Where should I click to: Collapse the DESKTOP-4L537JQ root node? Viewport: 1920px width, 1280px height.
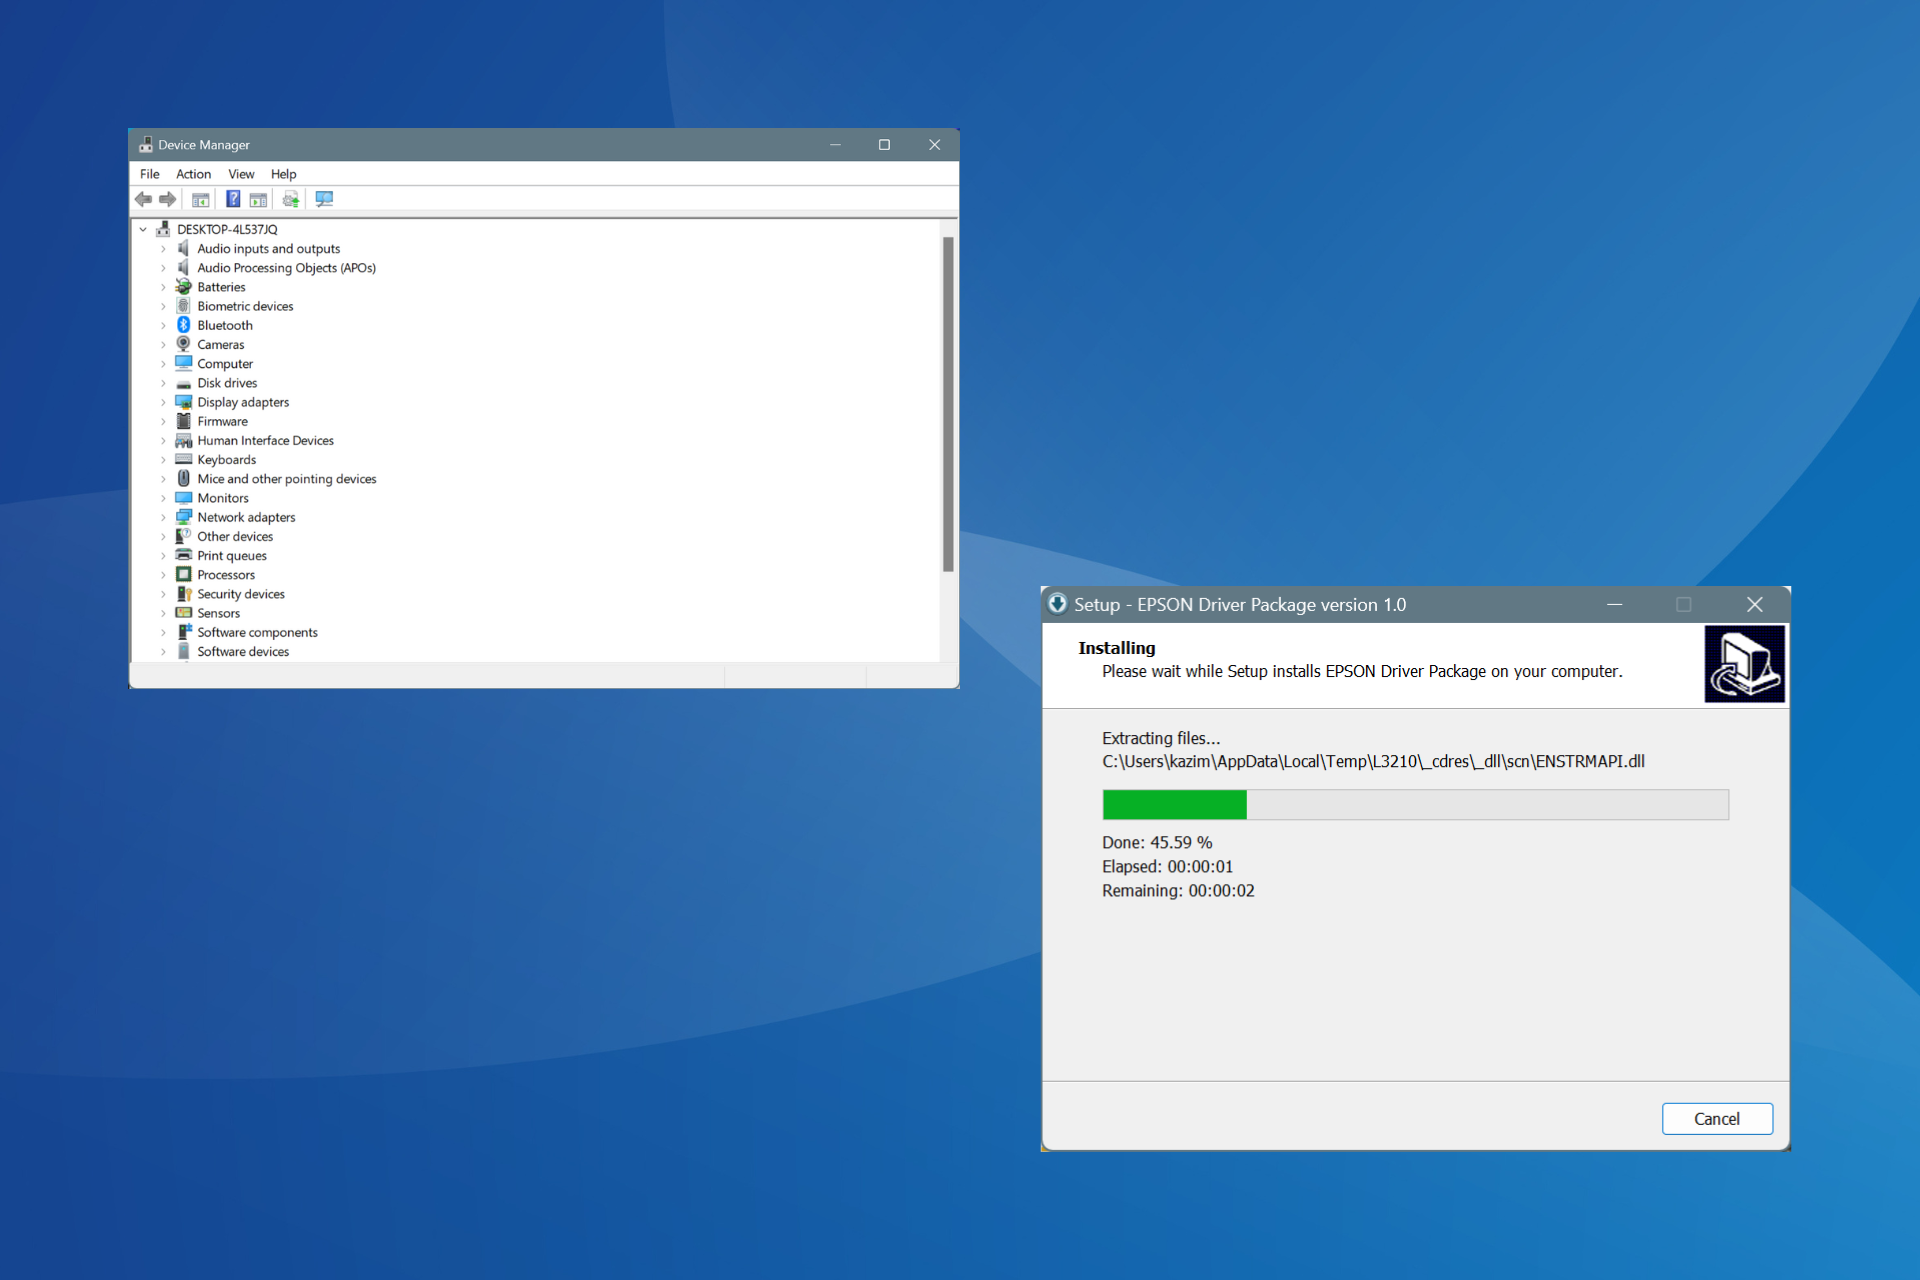(x=144, y=229)
